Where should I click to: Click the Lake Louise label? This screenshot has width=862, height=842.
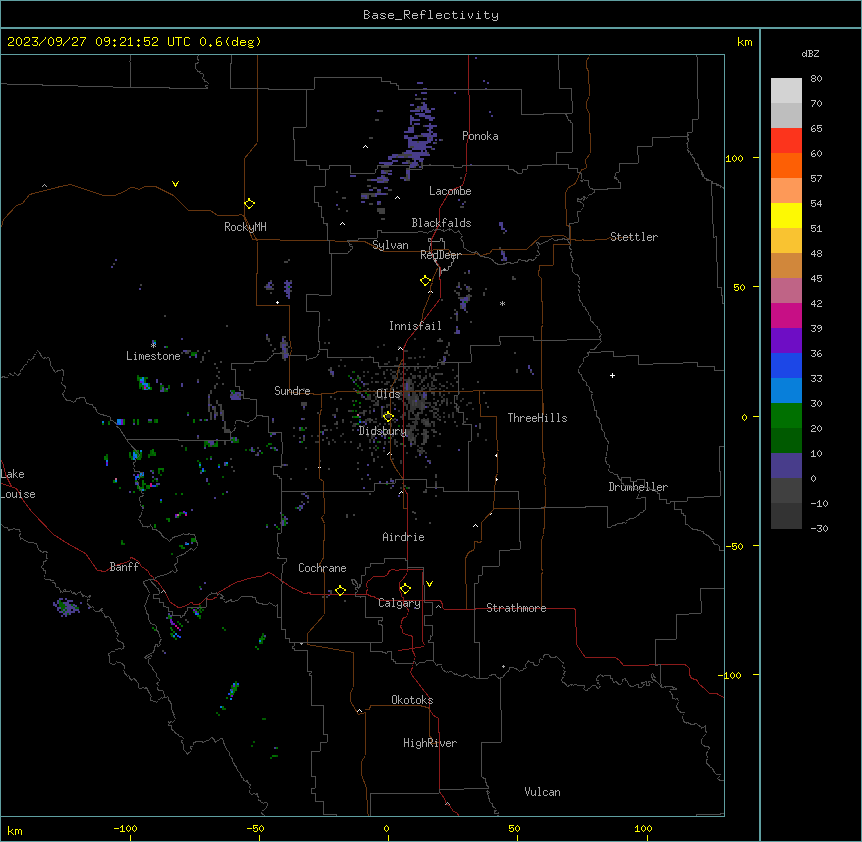(18, 484)
